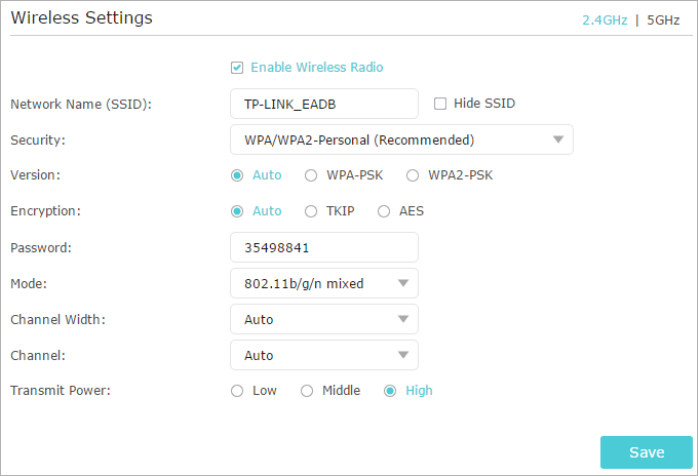This screenshot has height=476, width=698.
Task: Choose WPA2-PSK version option
Action: 413,175
